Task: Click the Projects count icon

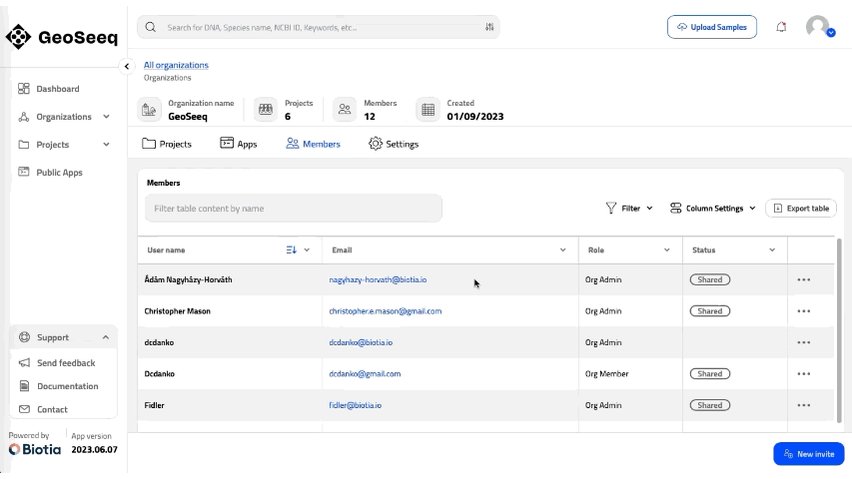Action: [265, 110]
